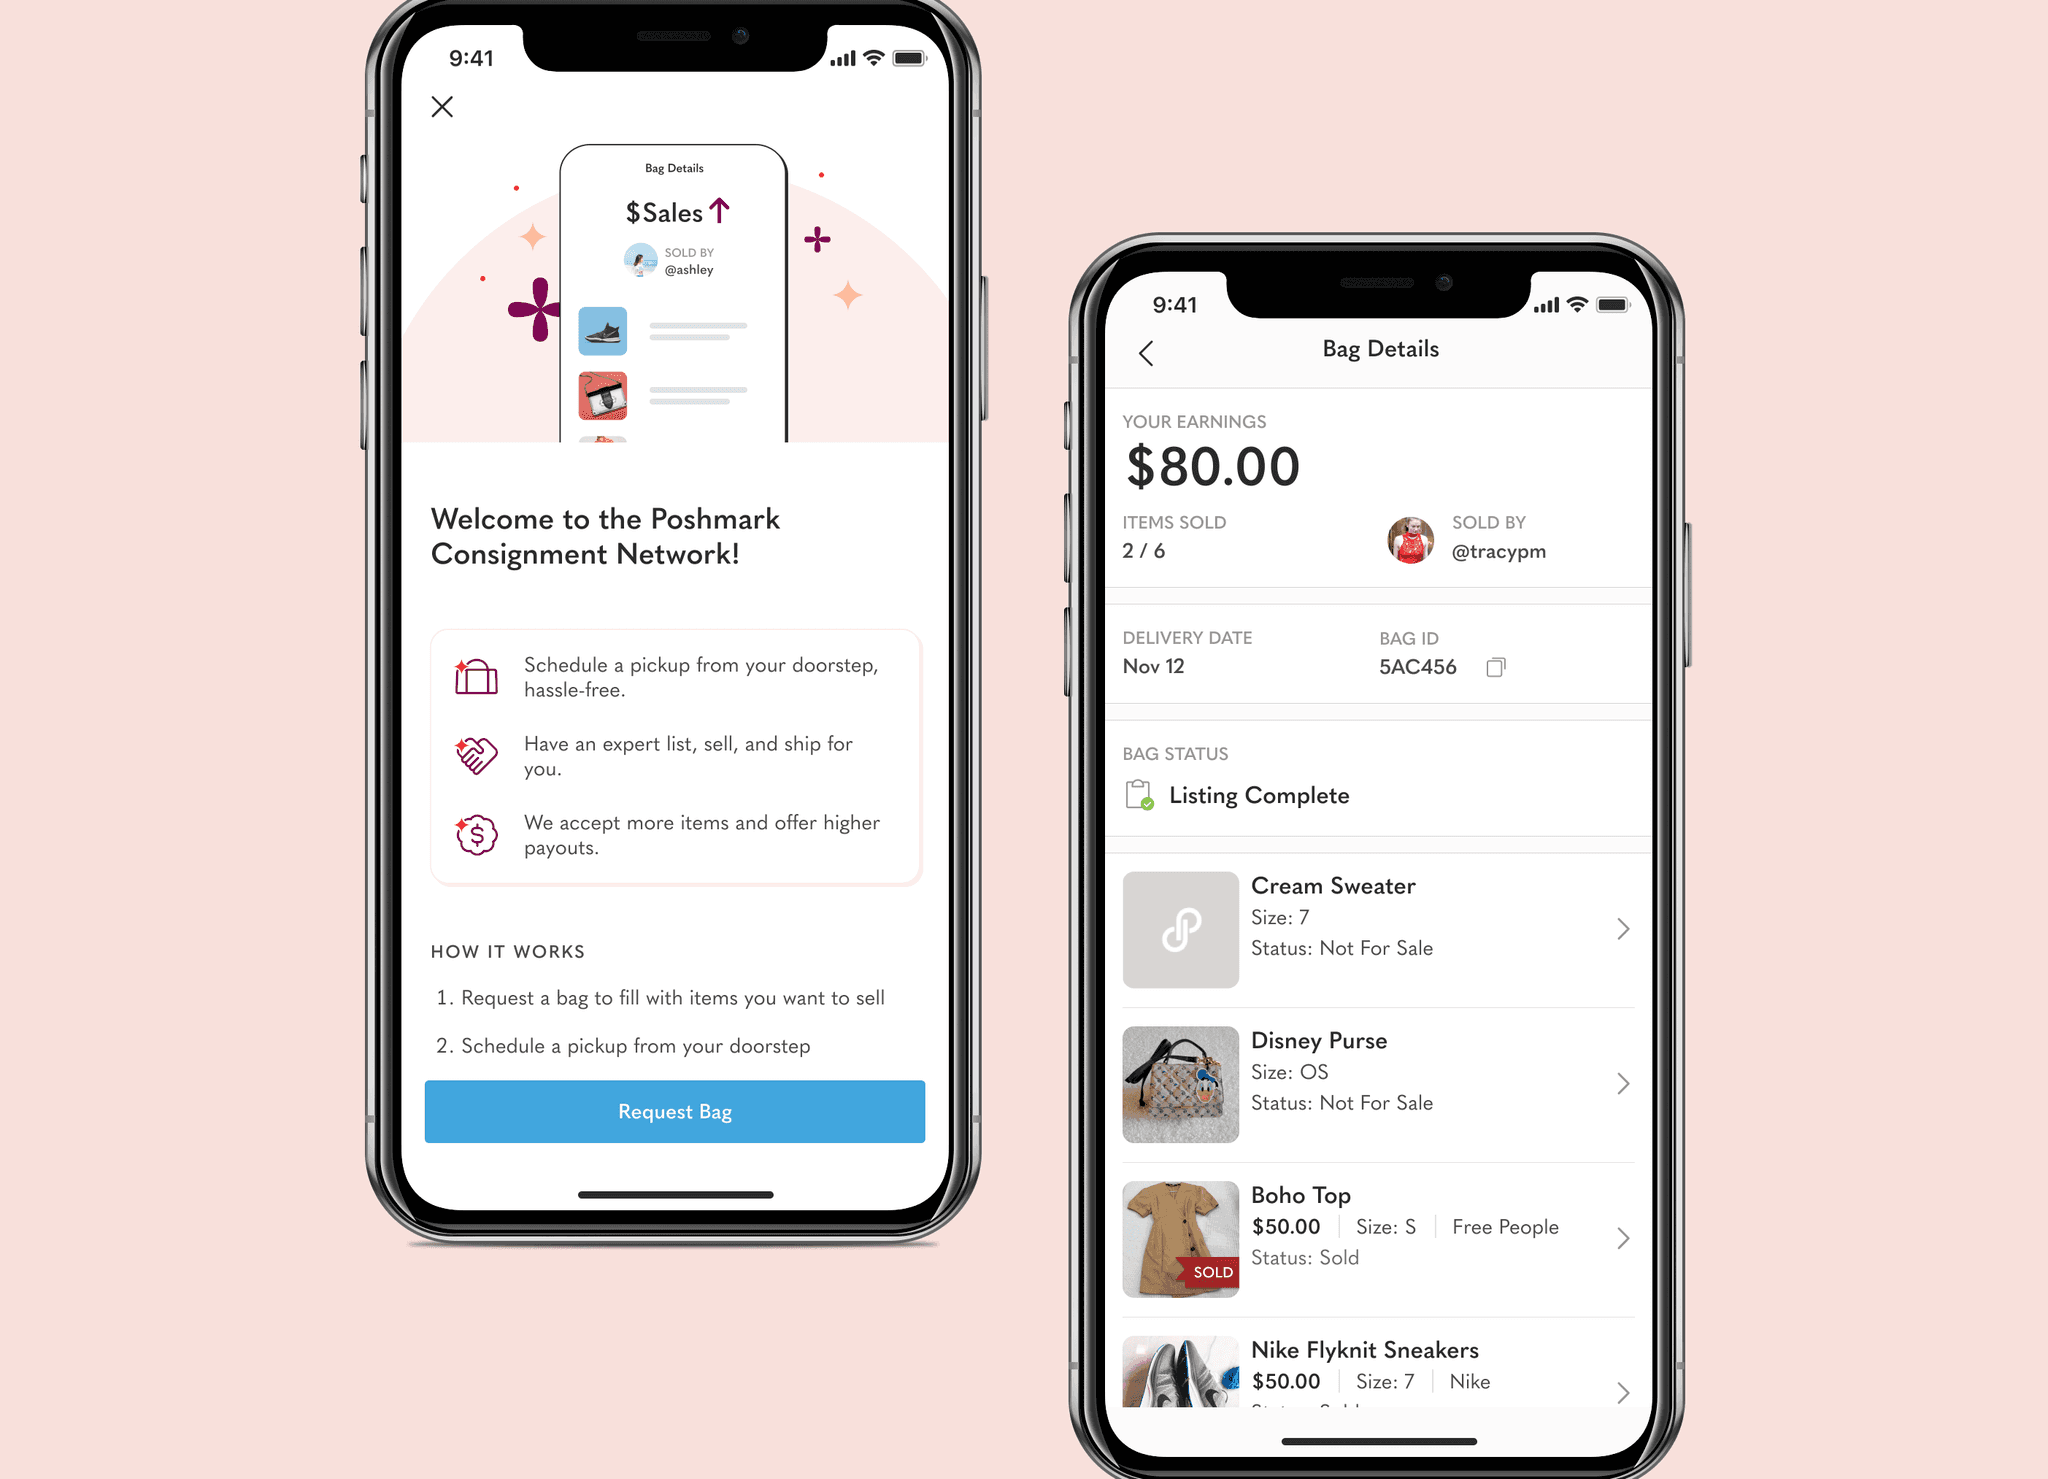This screenshot has width=2048, height=1479.
Task: Click the close X button on welcome screen
Action: [x=442, y=105]
